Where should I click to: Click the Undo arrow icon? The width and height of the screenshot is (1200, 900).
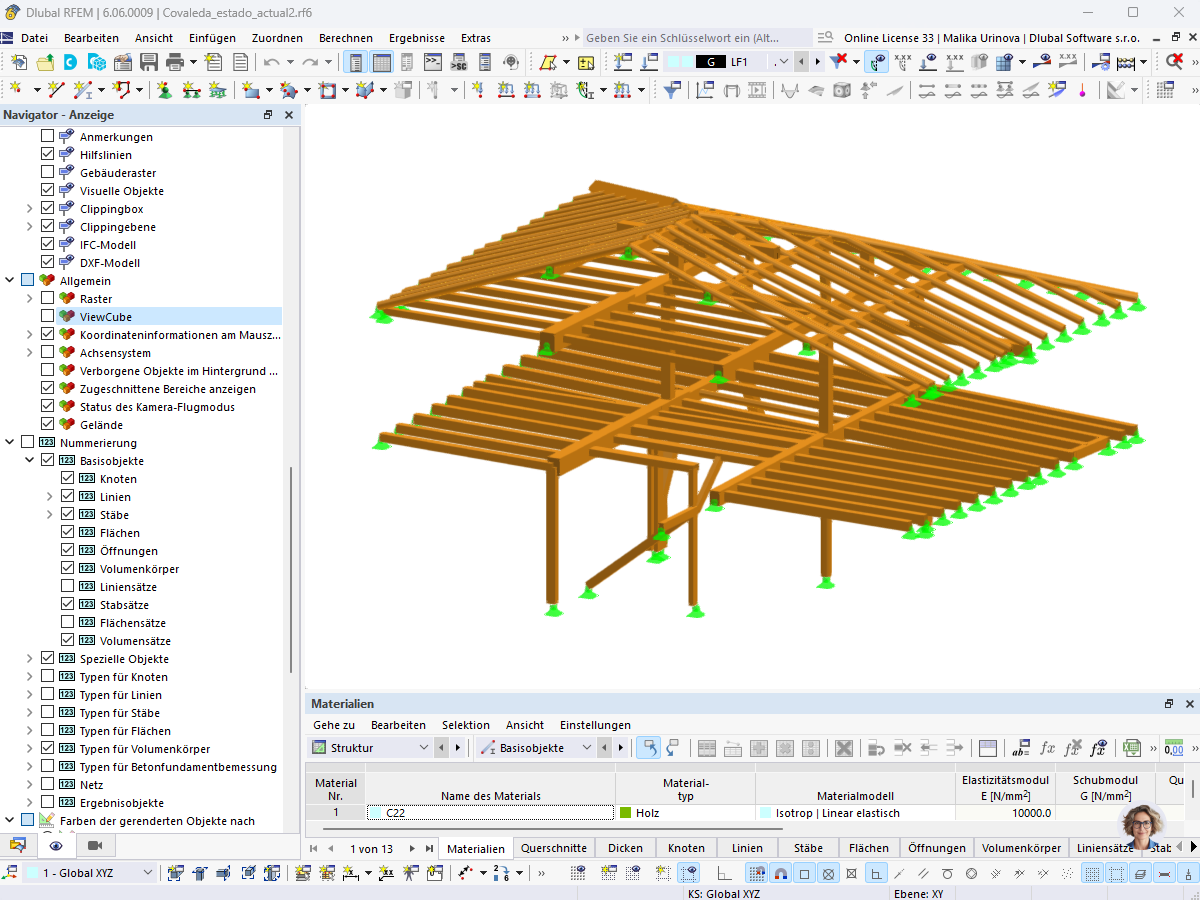(x=272, y=62)
